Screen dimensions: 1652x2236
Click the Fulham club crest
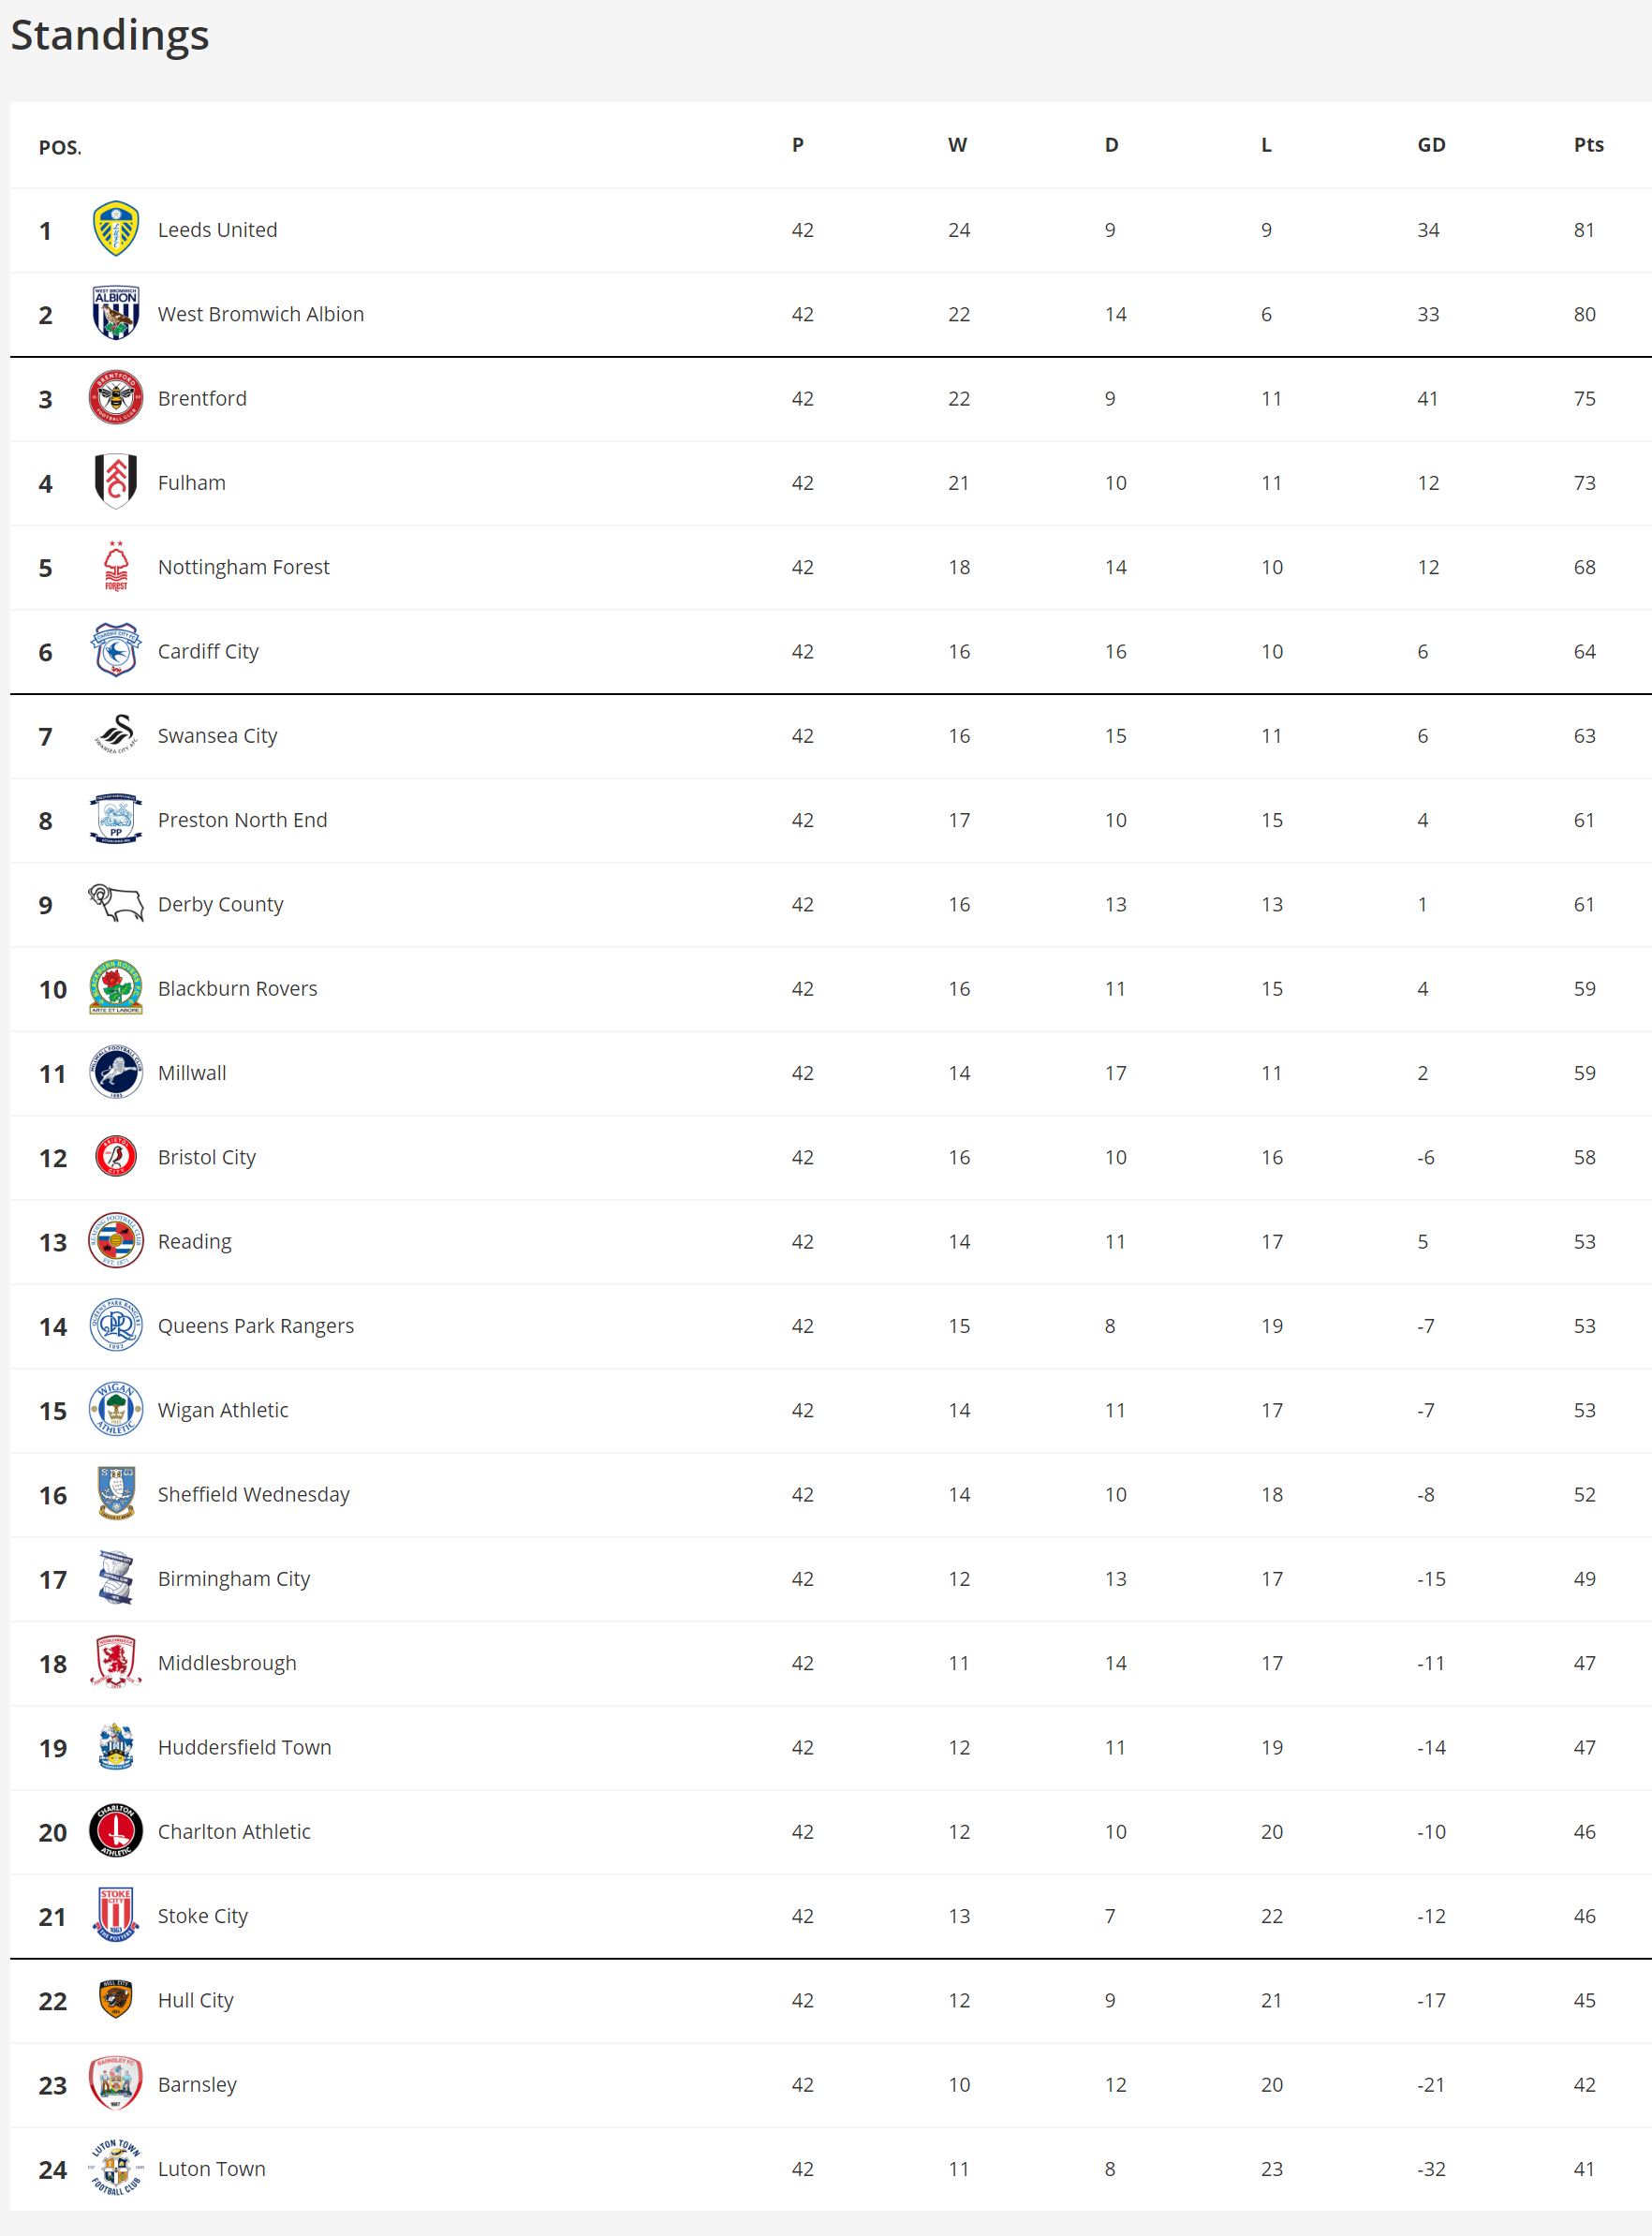pos(116,482)
